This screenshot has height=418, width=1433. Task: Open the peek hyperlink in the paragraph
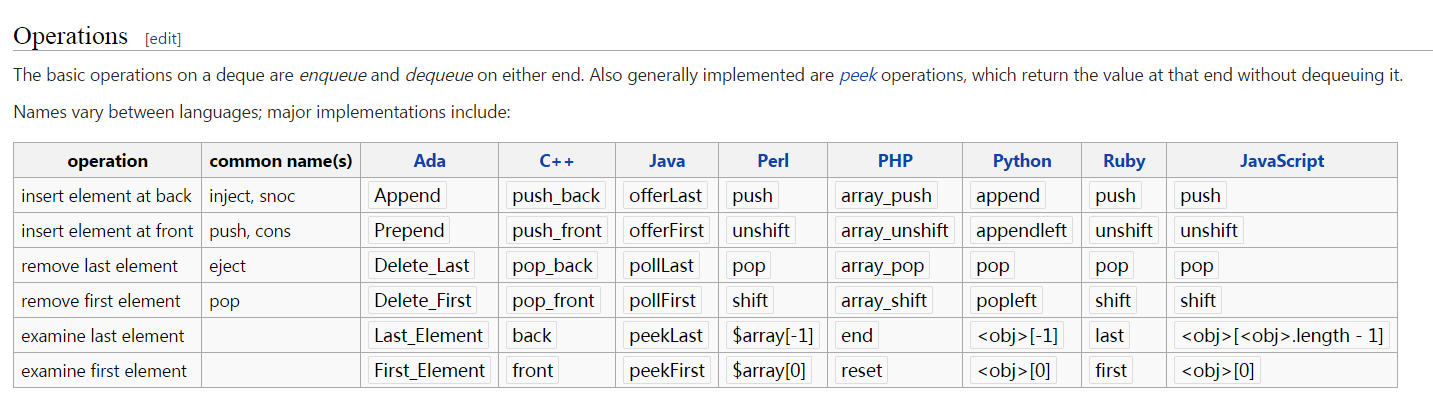(x=857, y=75)
